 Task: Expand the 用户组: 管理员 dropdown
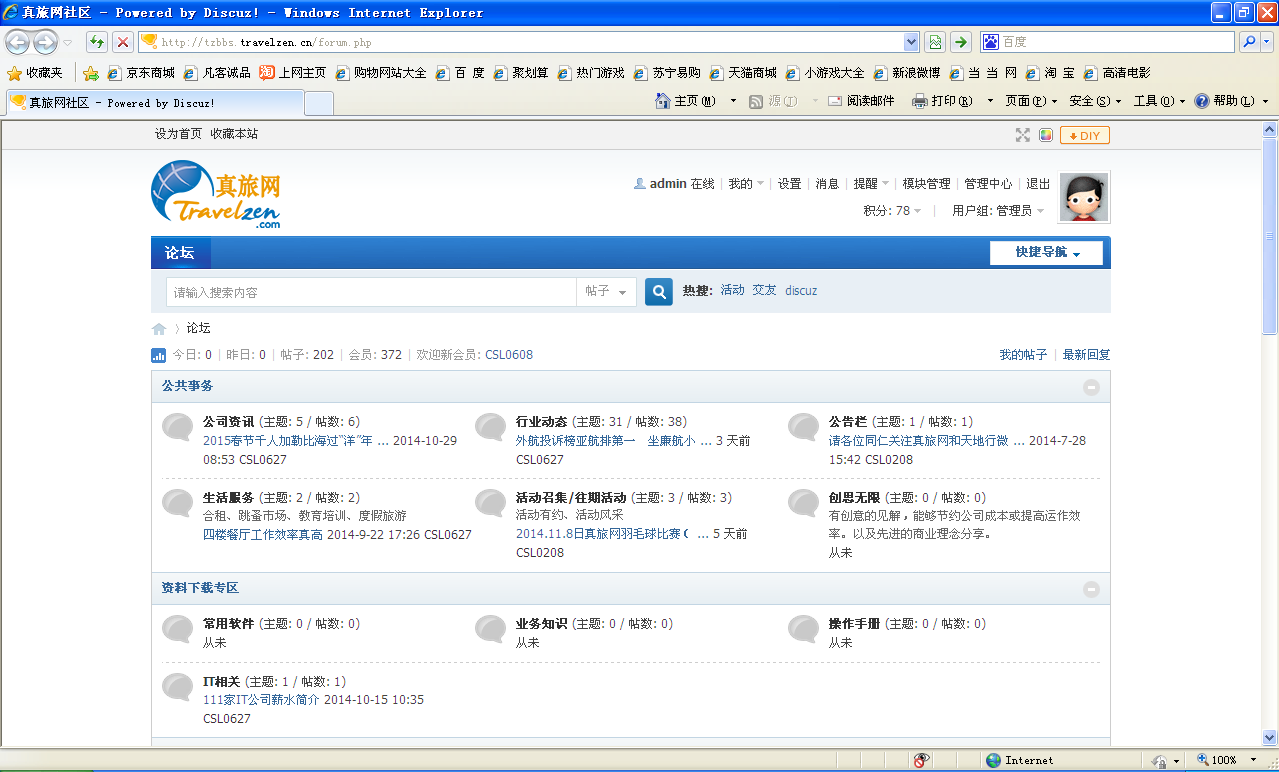pyautogui.click(x=998, y=211)
